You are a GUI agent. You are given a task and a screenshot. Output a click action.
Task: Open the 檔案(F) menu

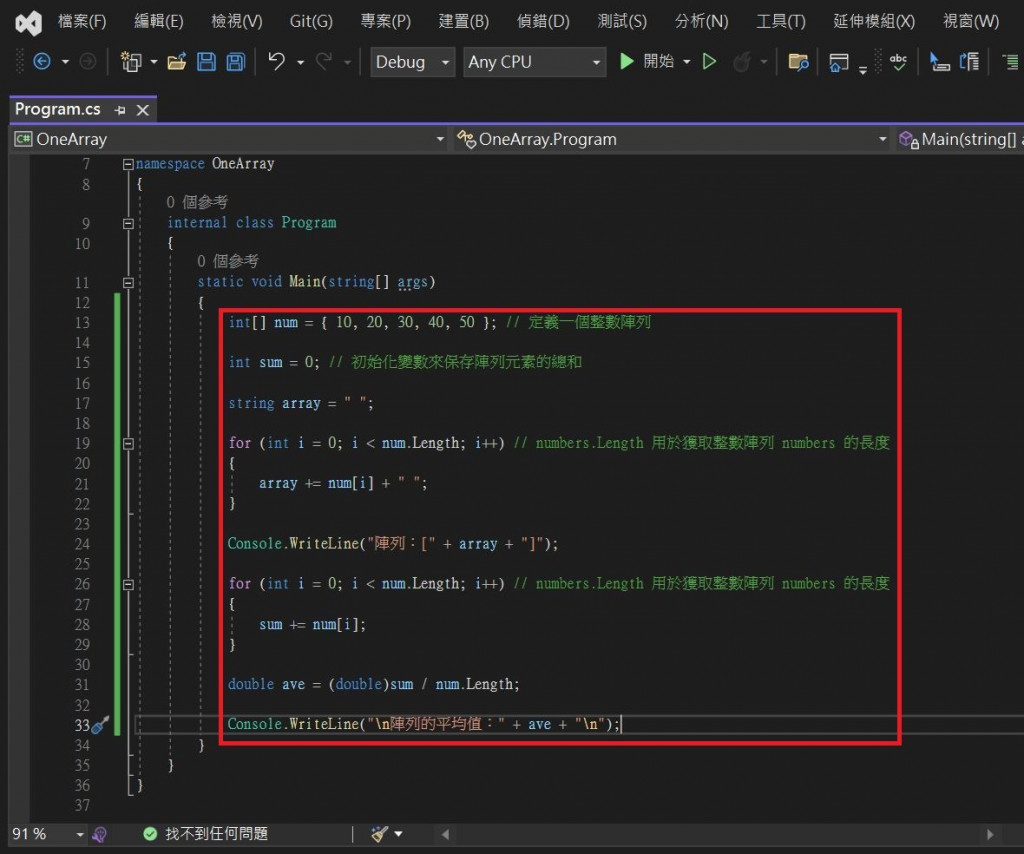tap(82, 22)
